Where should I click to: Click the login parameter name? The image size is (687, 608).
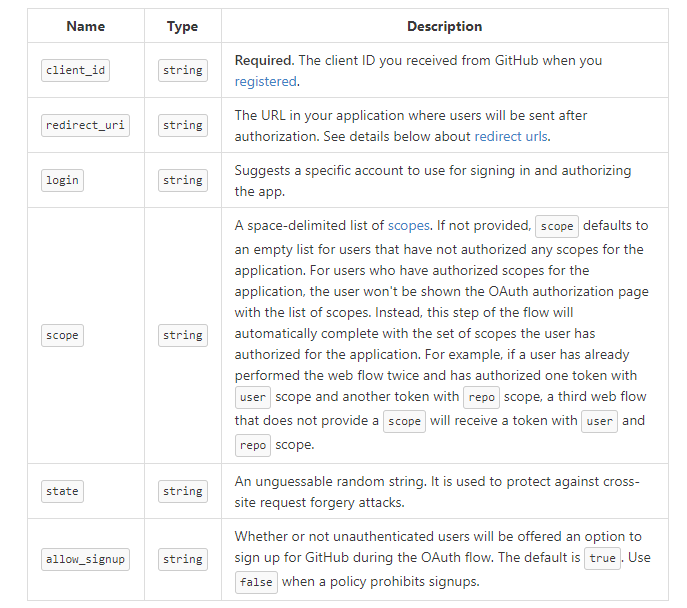62,180
